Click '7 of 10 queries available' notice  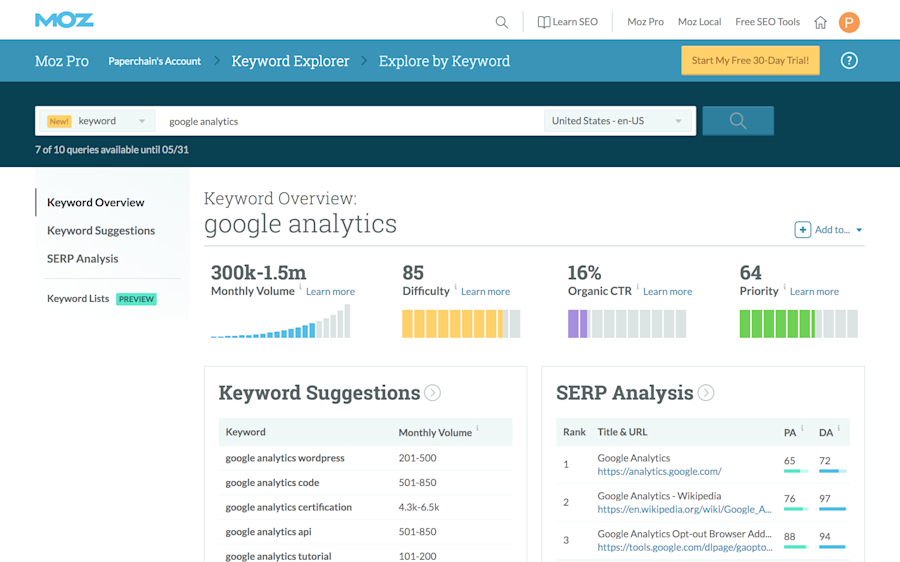coord(112,150)
